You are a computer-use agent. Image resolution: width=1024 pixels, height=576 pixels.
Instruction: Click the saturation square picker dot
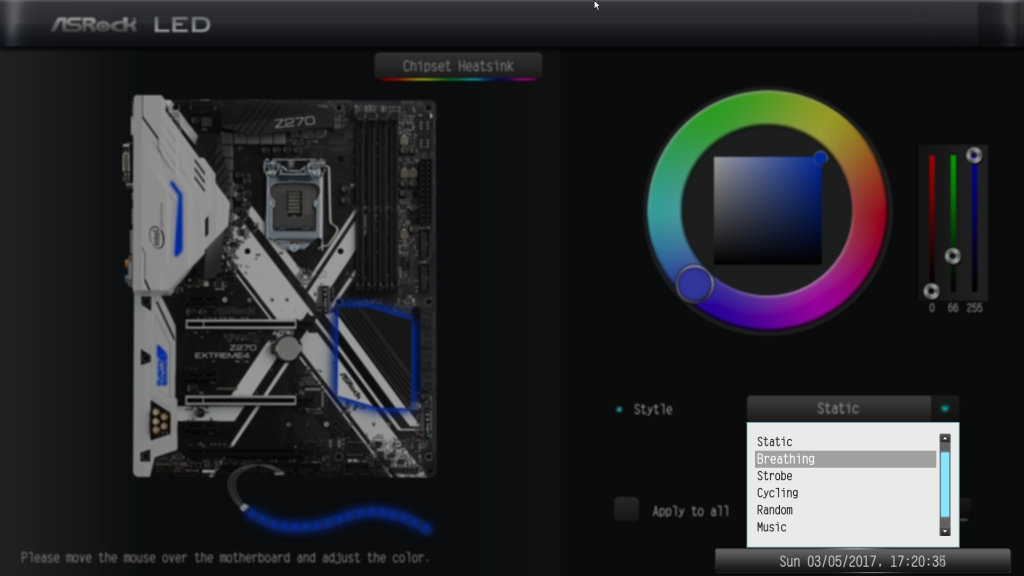coord(820,158)
